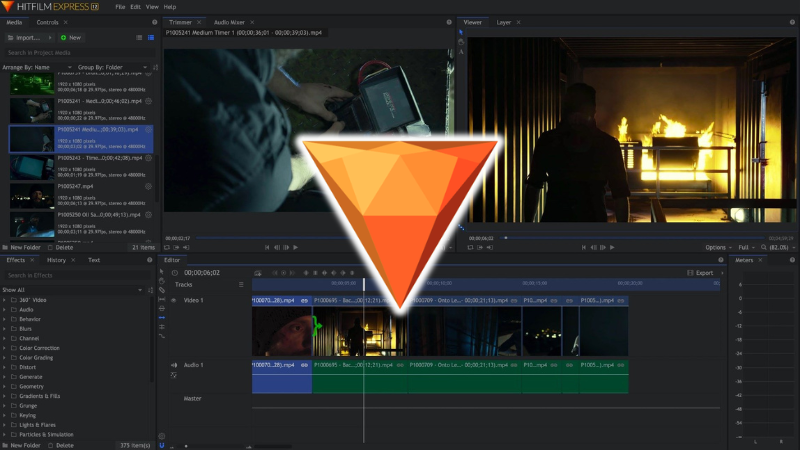Open Trimmer panel help icon
This screenshot has width=800, height=450.
(x=449, y=22)
